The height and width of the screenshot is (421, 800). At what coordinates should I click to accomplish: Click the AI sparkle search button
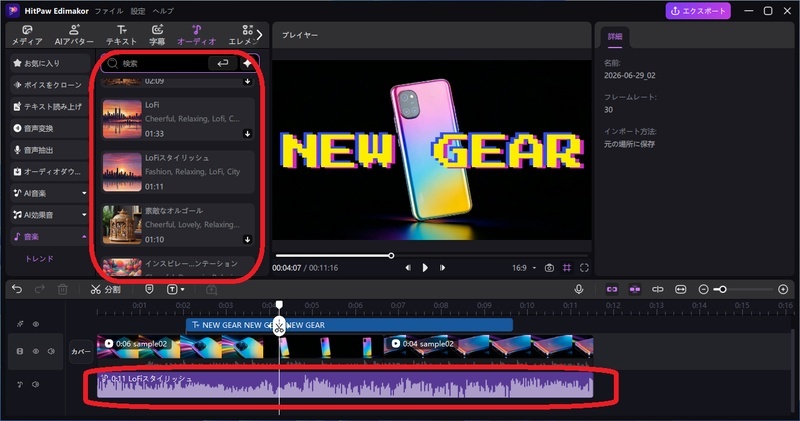coord(247,63)
